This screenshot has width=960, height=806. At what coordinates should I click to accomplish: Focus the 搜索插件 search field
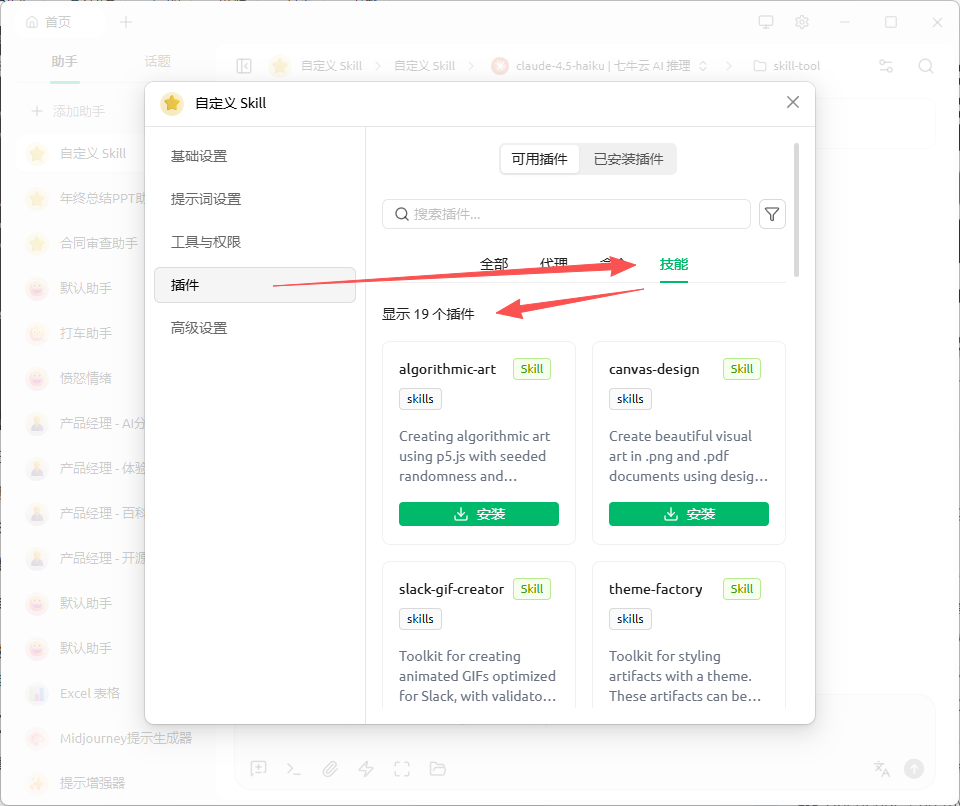pyautogui.click(x=566, y=214)
